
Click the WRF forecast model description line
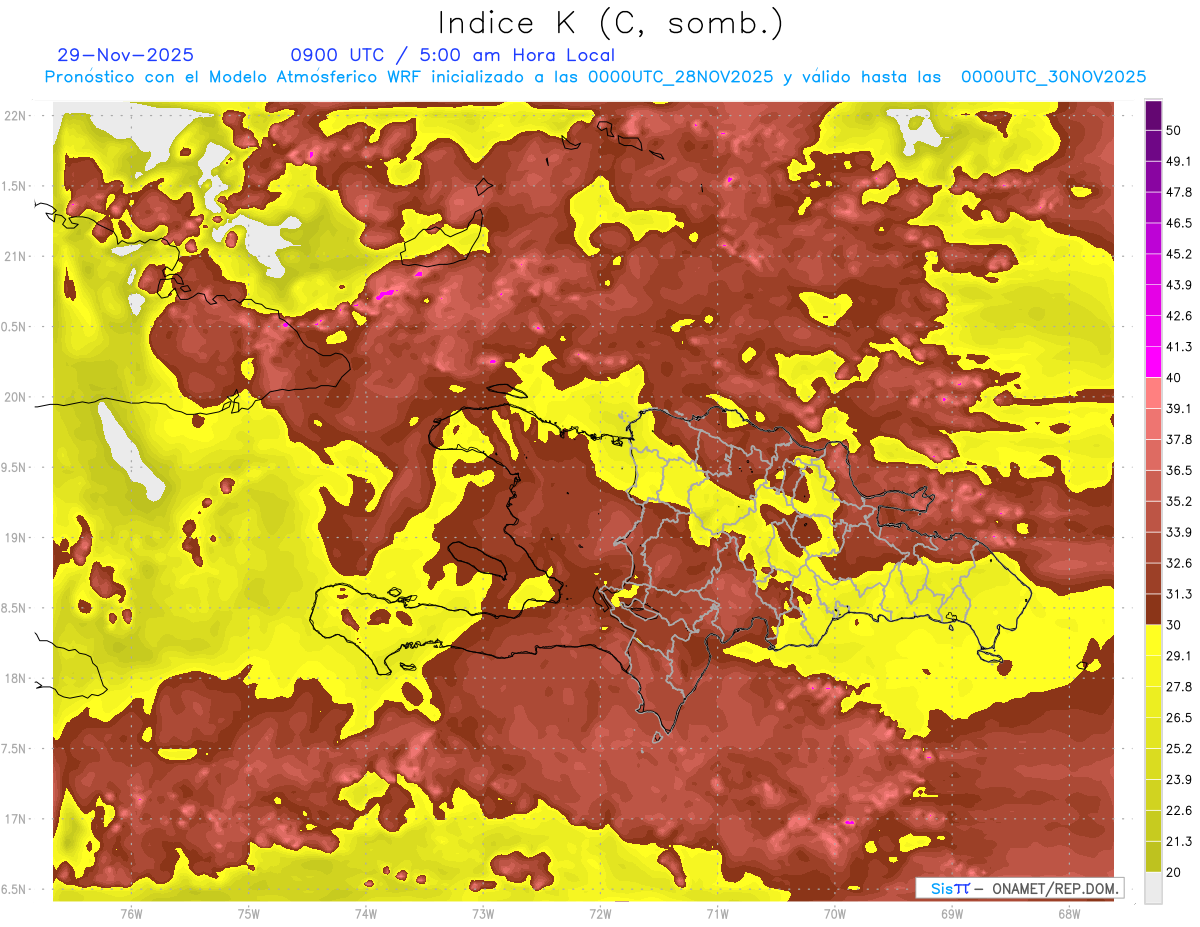(x=595, y=77)
